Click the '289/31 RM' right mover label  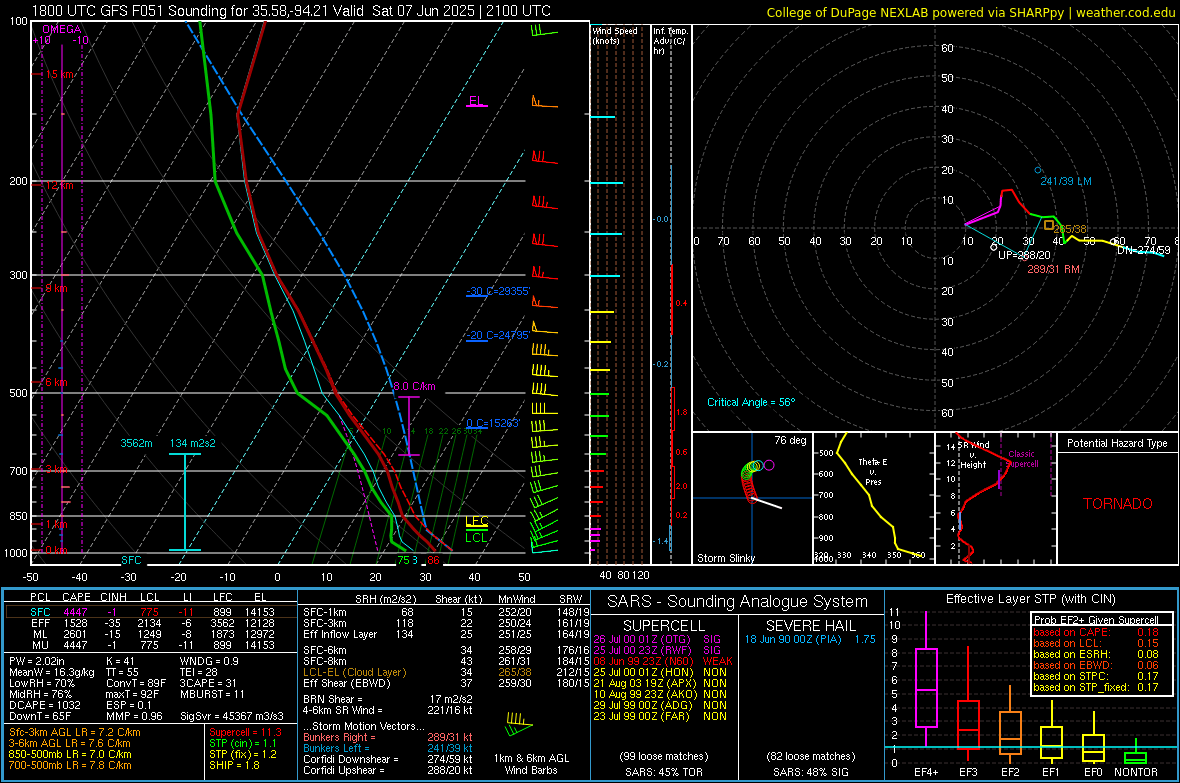point(1054,269)
